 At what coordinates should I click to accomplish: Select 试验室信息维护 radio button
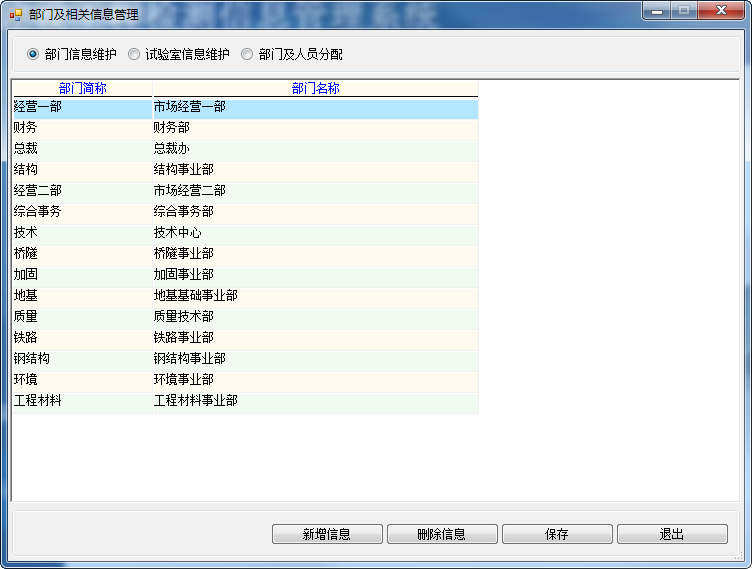point(134,54)
